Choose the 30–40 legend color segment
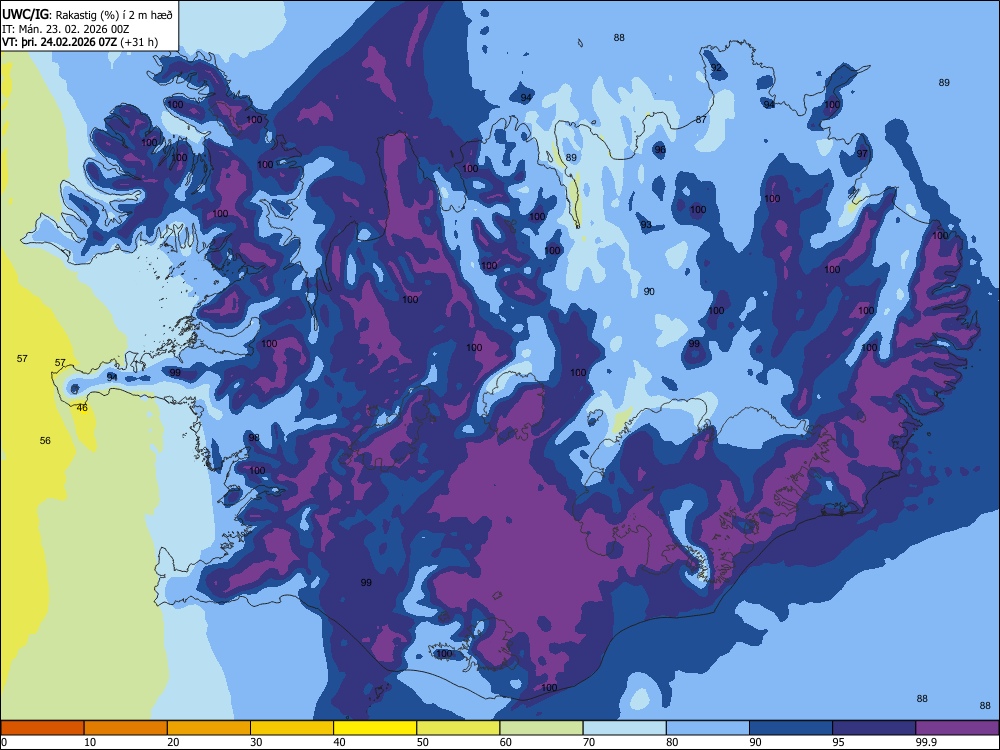This screenshot has height=750, width=1000. coord(292,728)
